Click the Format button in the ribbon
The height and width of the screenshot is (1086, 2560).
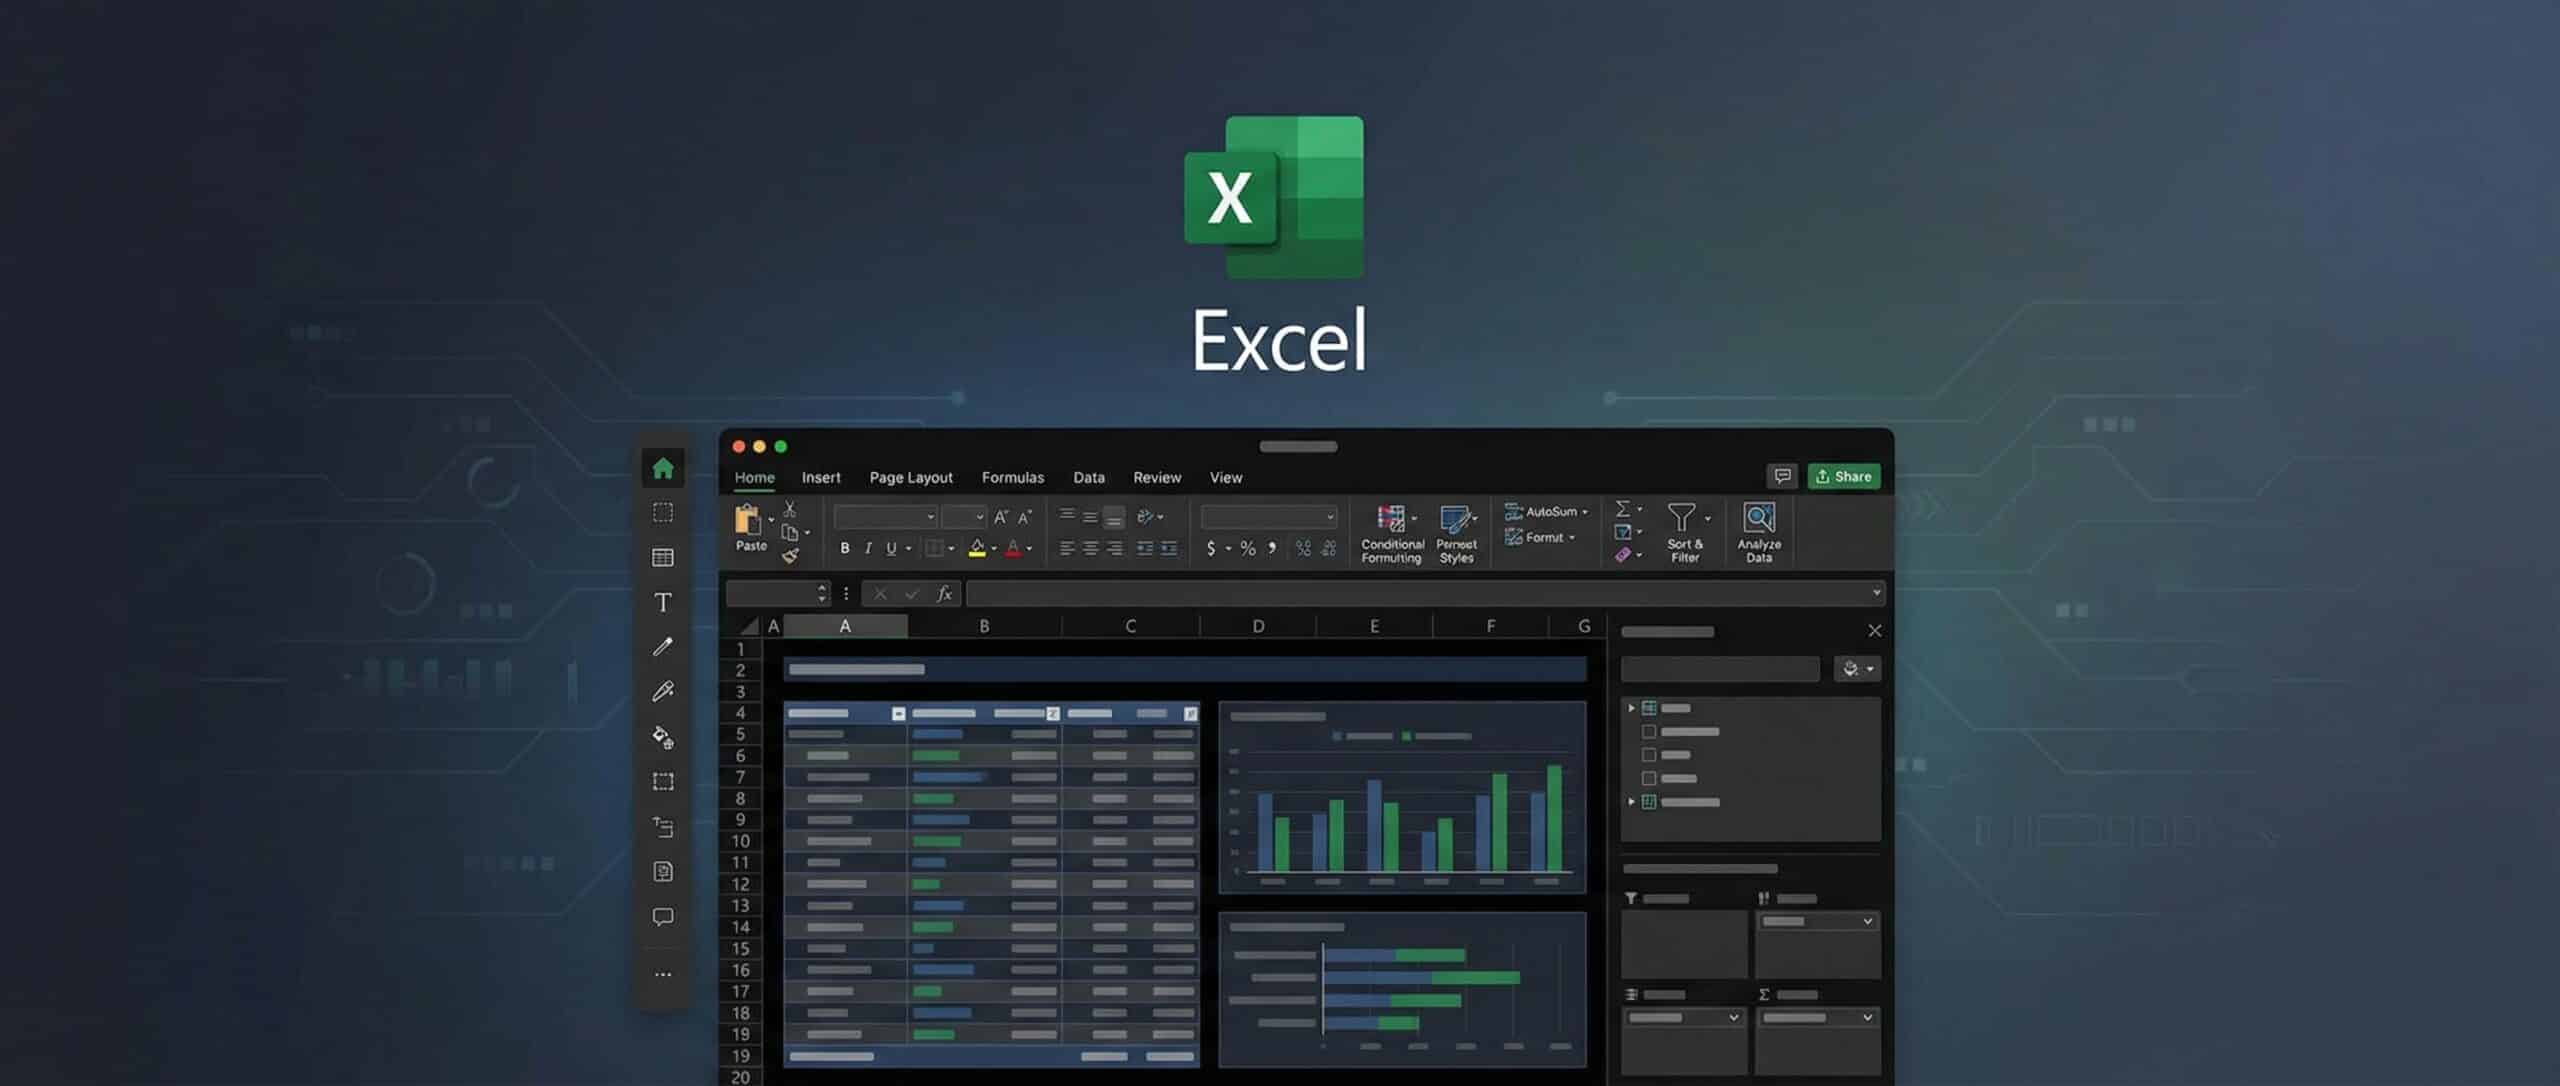1540,537
